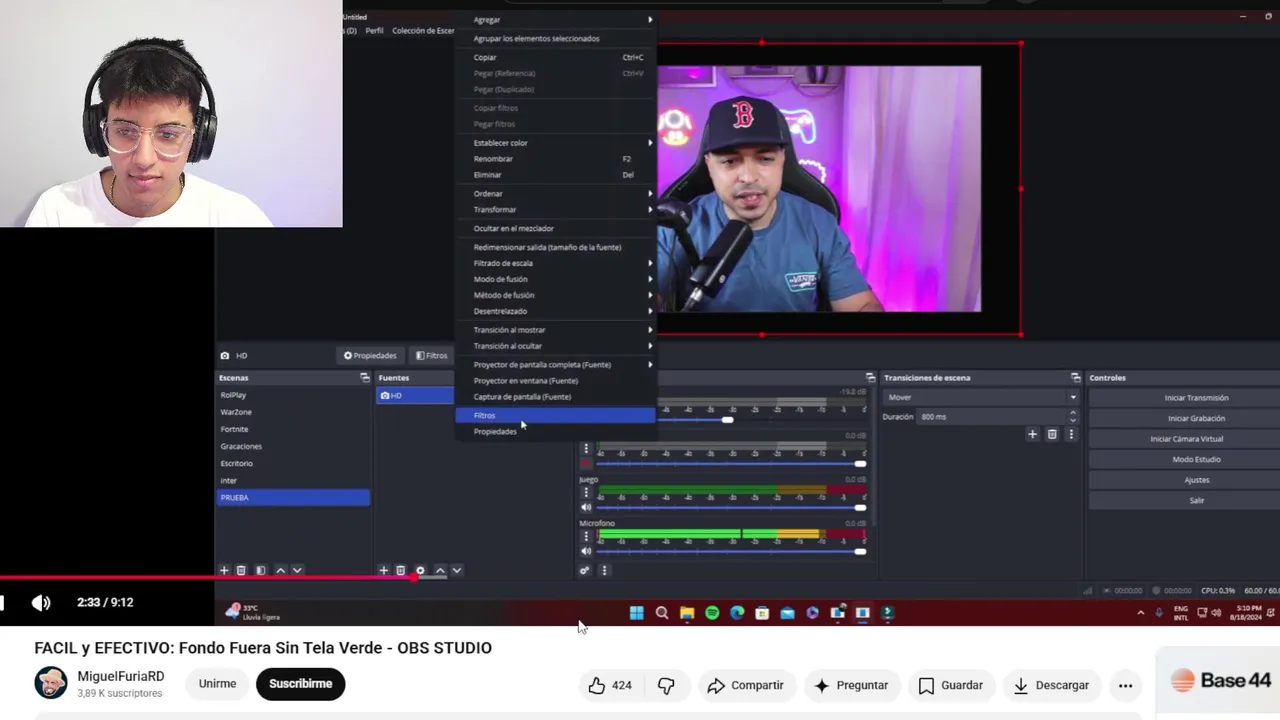Move the HD source down

457,570
